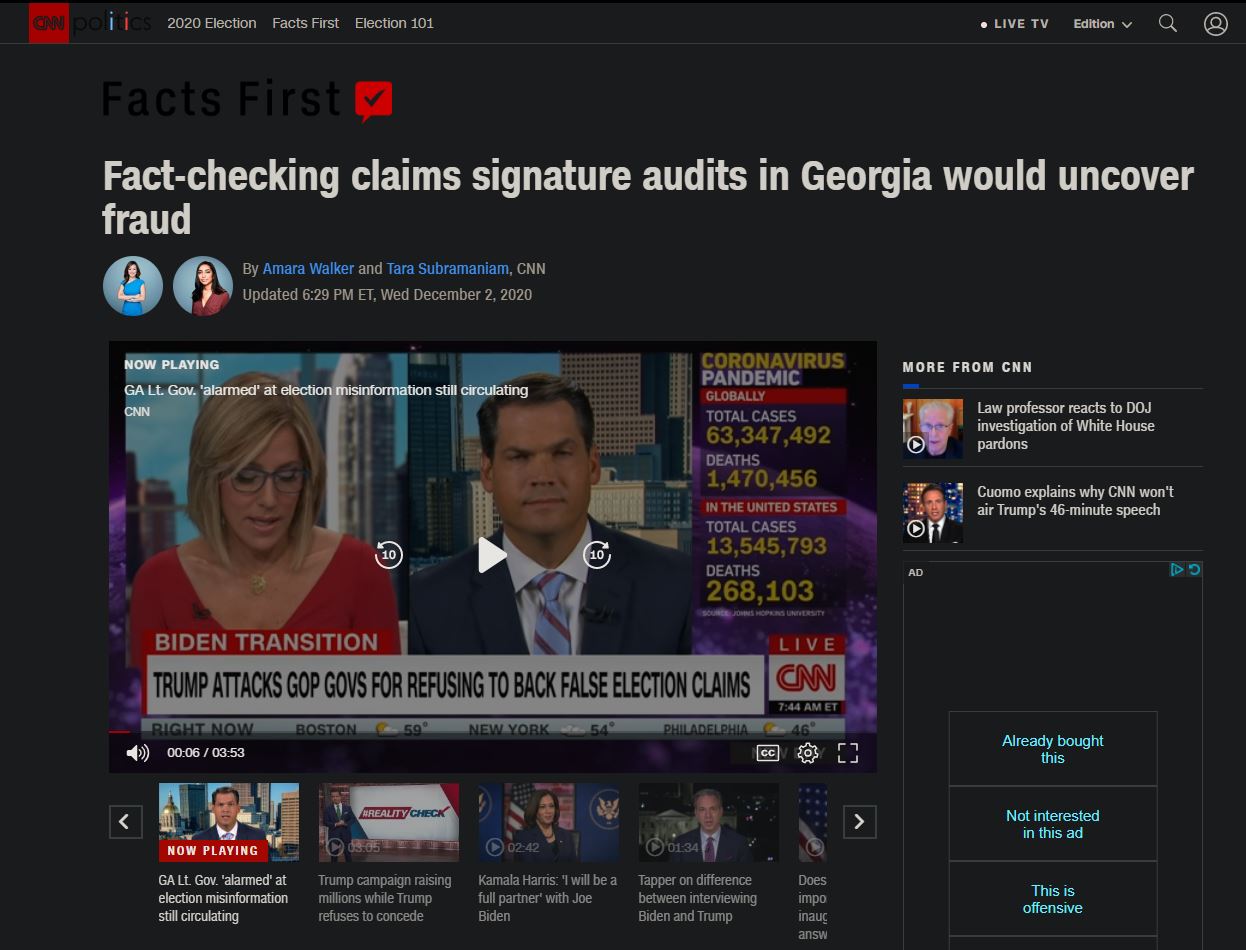Open author Amara Walker link
Image resolution: width=1246 pixels, height=950 pixels.
[308, 268]
